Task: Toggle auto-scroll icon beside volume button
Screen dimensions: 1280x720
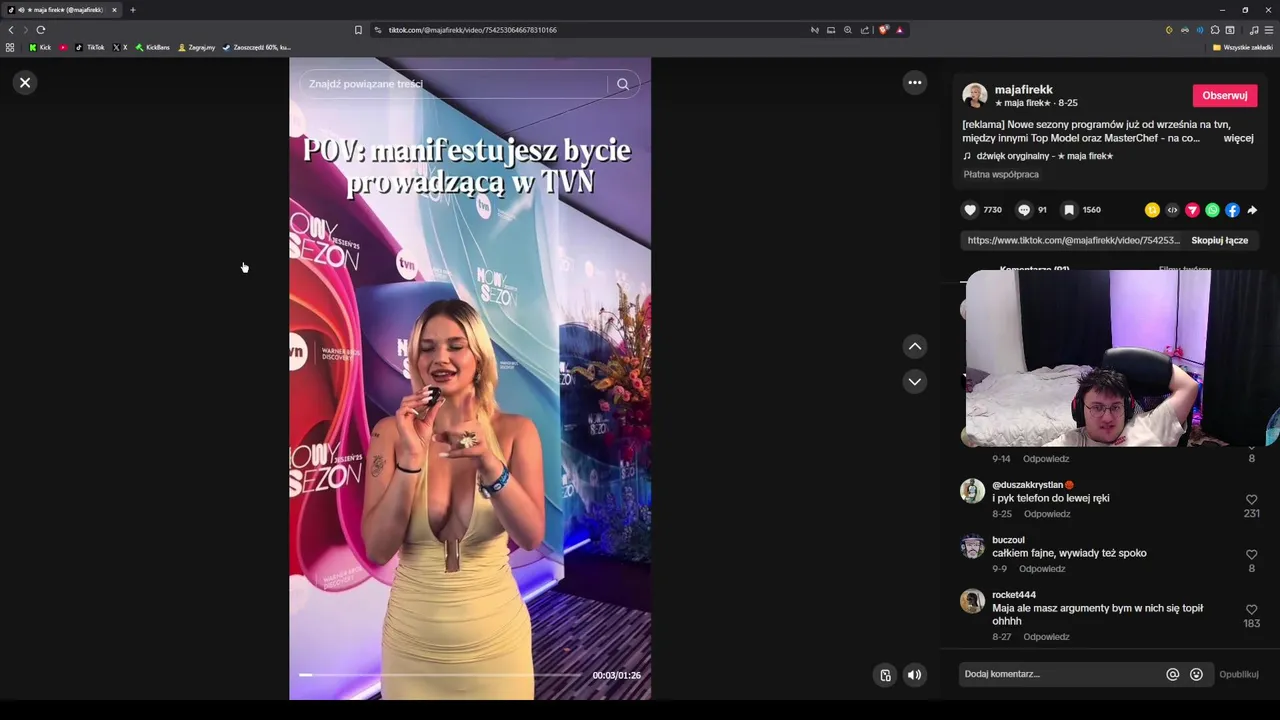Action: 885,675
